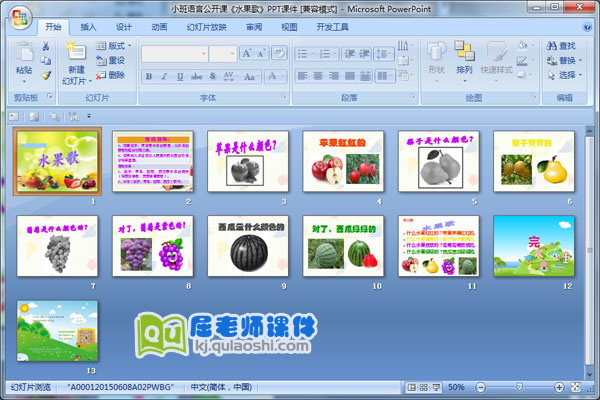Click the vertical scrollbar of slide sorter

click(x=590, y=251)
